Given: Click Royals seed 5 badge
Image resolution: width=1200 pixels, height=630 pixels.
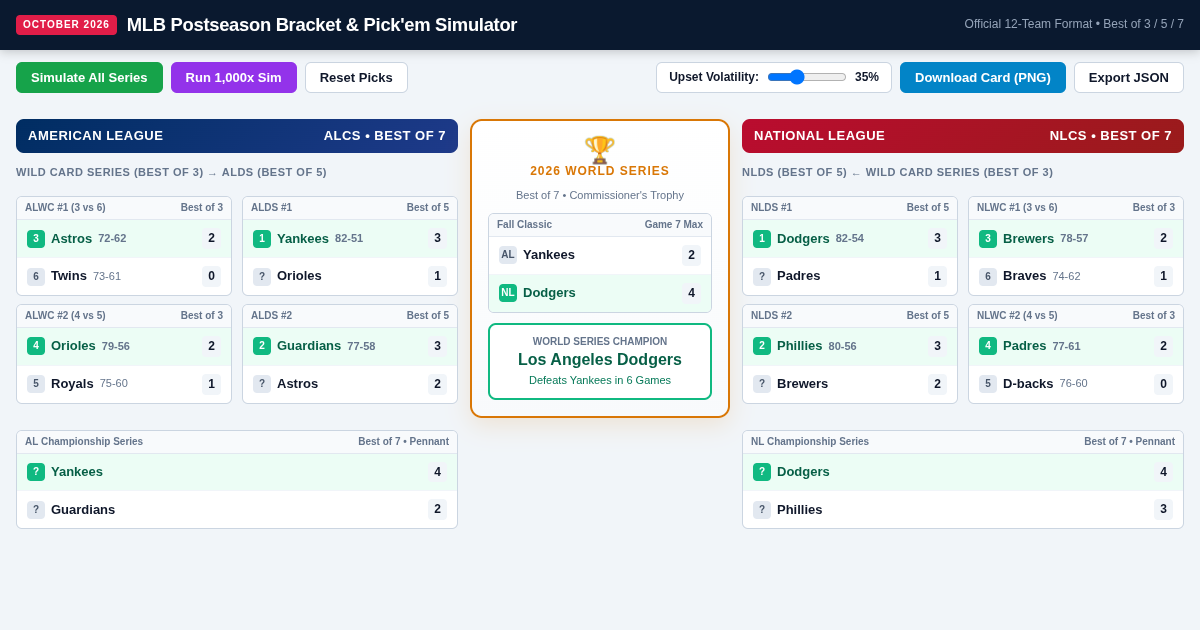Looking at the screenshot, I should pyautogui.click(x=36, y=384).
